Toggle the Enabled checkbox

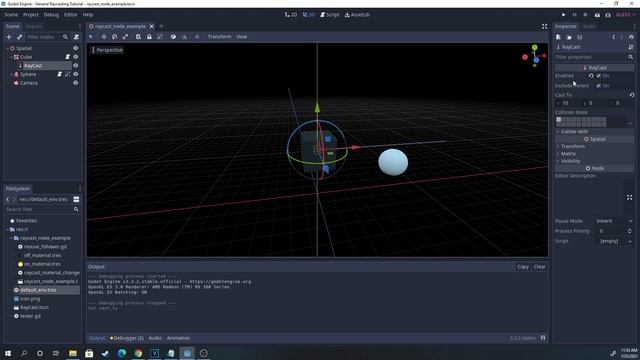(599, 76)
